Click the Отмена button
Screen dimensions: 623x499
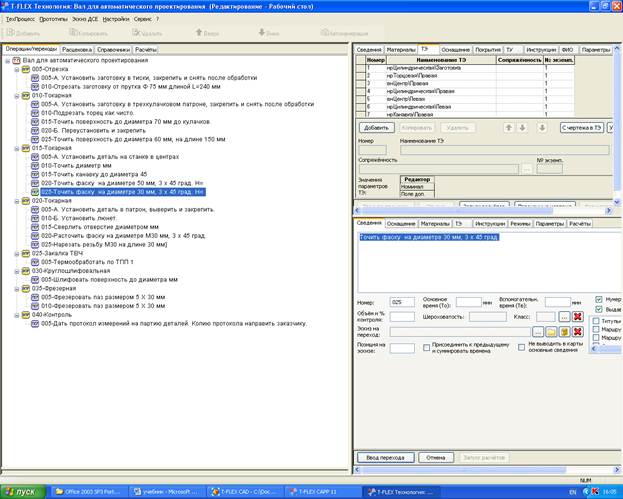[x=435, y=458]
